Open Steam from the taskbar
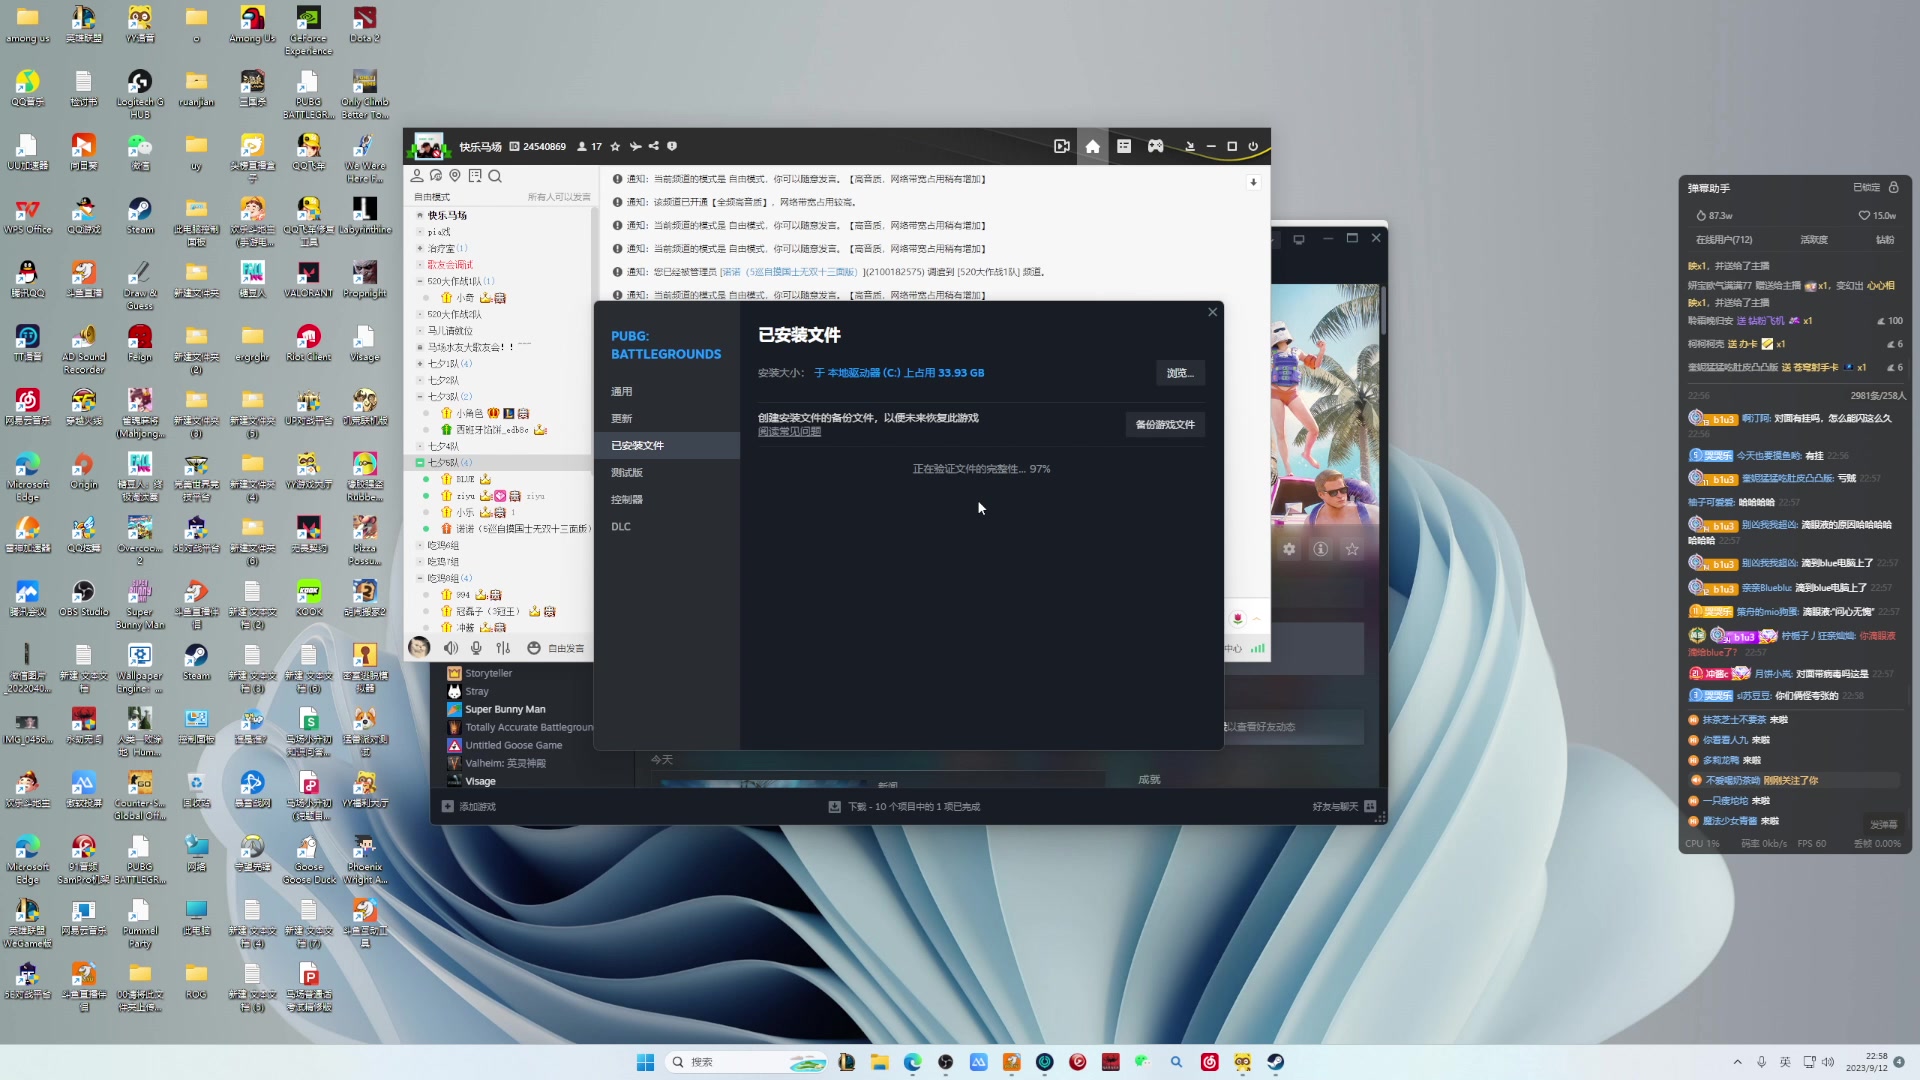This screenshot has height=1080, width=1920. [1275, 1062]
